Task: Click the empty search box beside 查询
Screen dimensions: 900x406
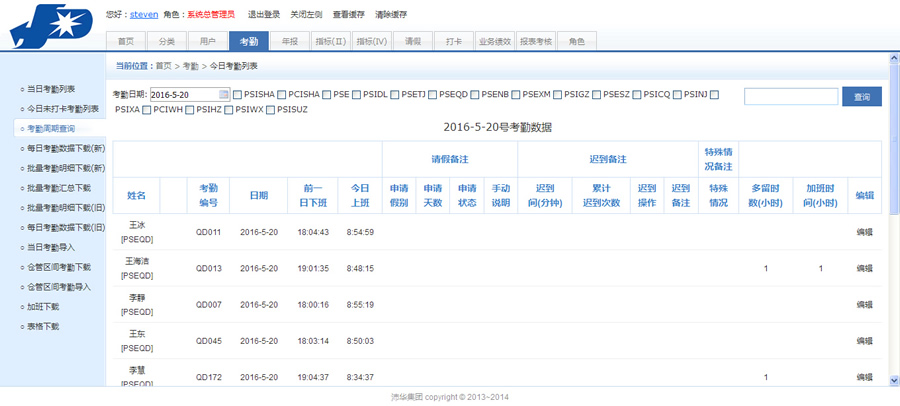Action: coord(791,96)
